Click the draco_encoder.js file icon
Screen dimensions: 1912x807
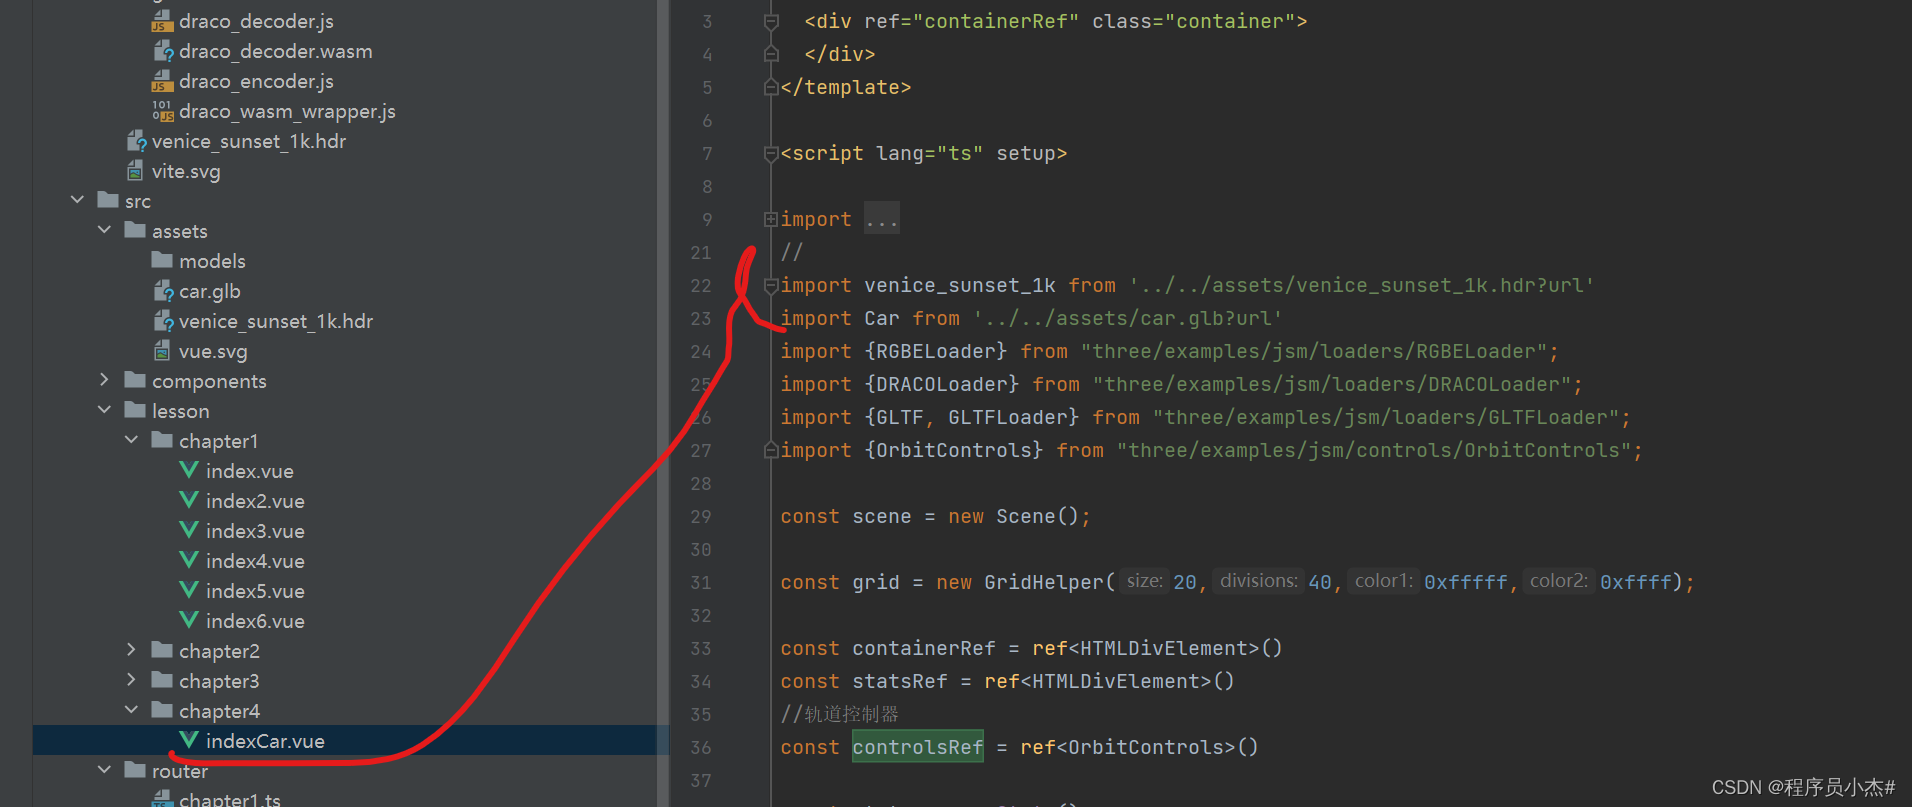point(162,81)
